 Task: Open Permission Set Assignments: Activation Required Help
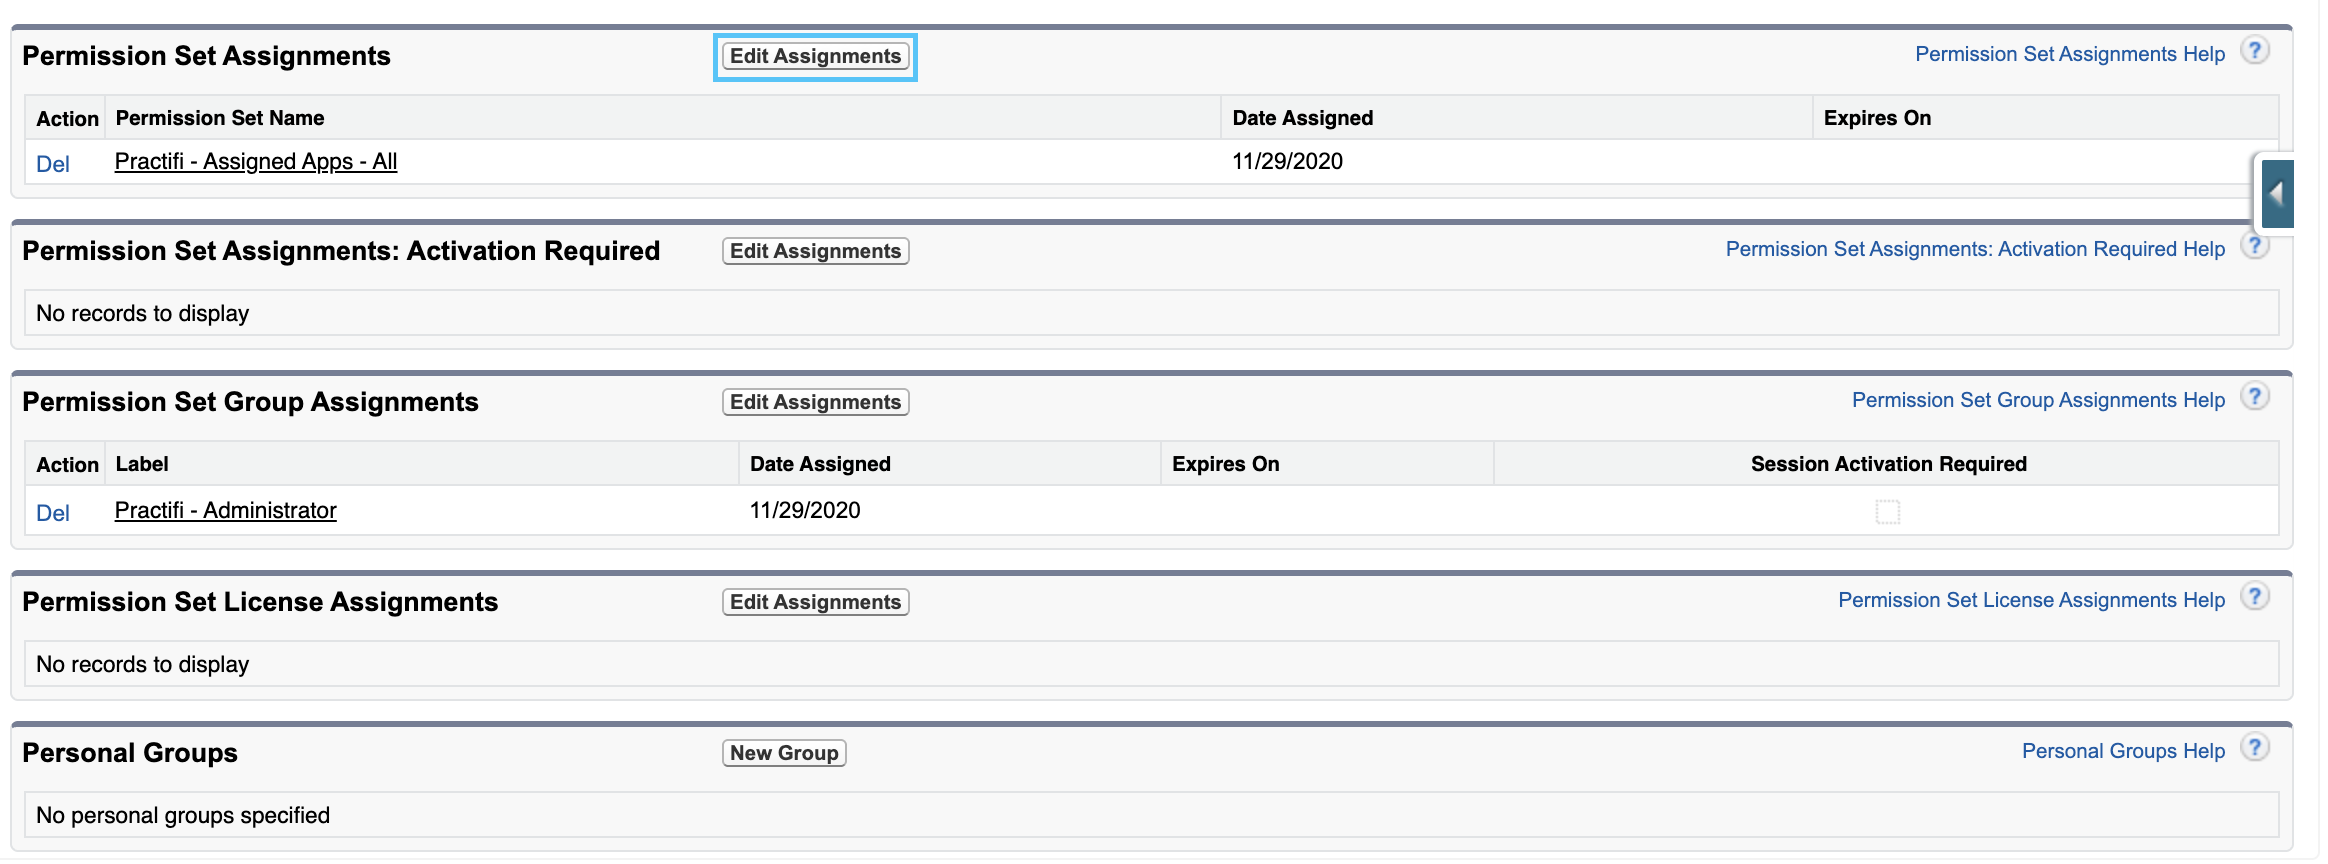pyautogui.click(x=1975, y=249)
